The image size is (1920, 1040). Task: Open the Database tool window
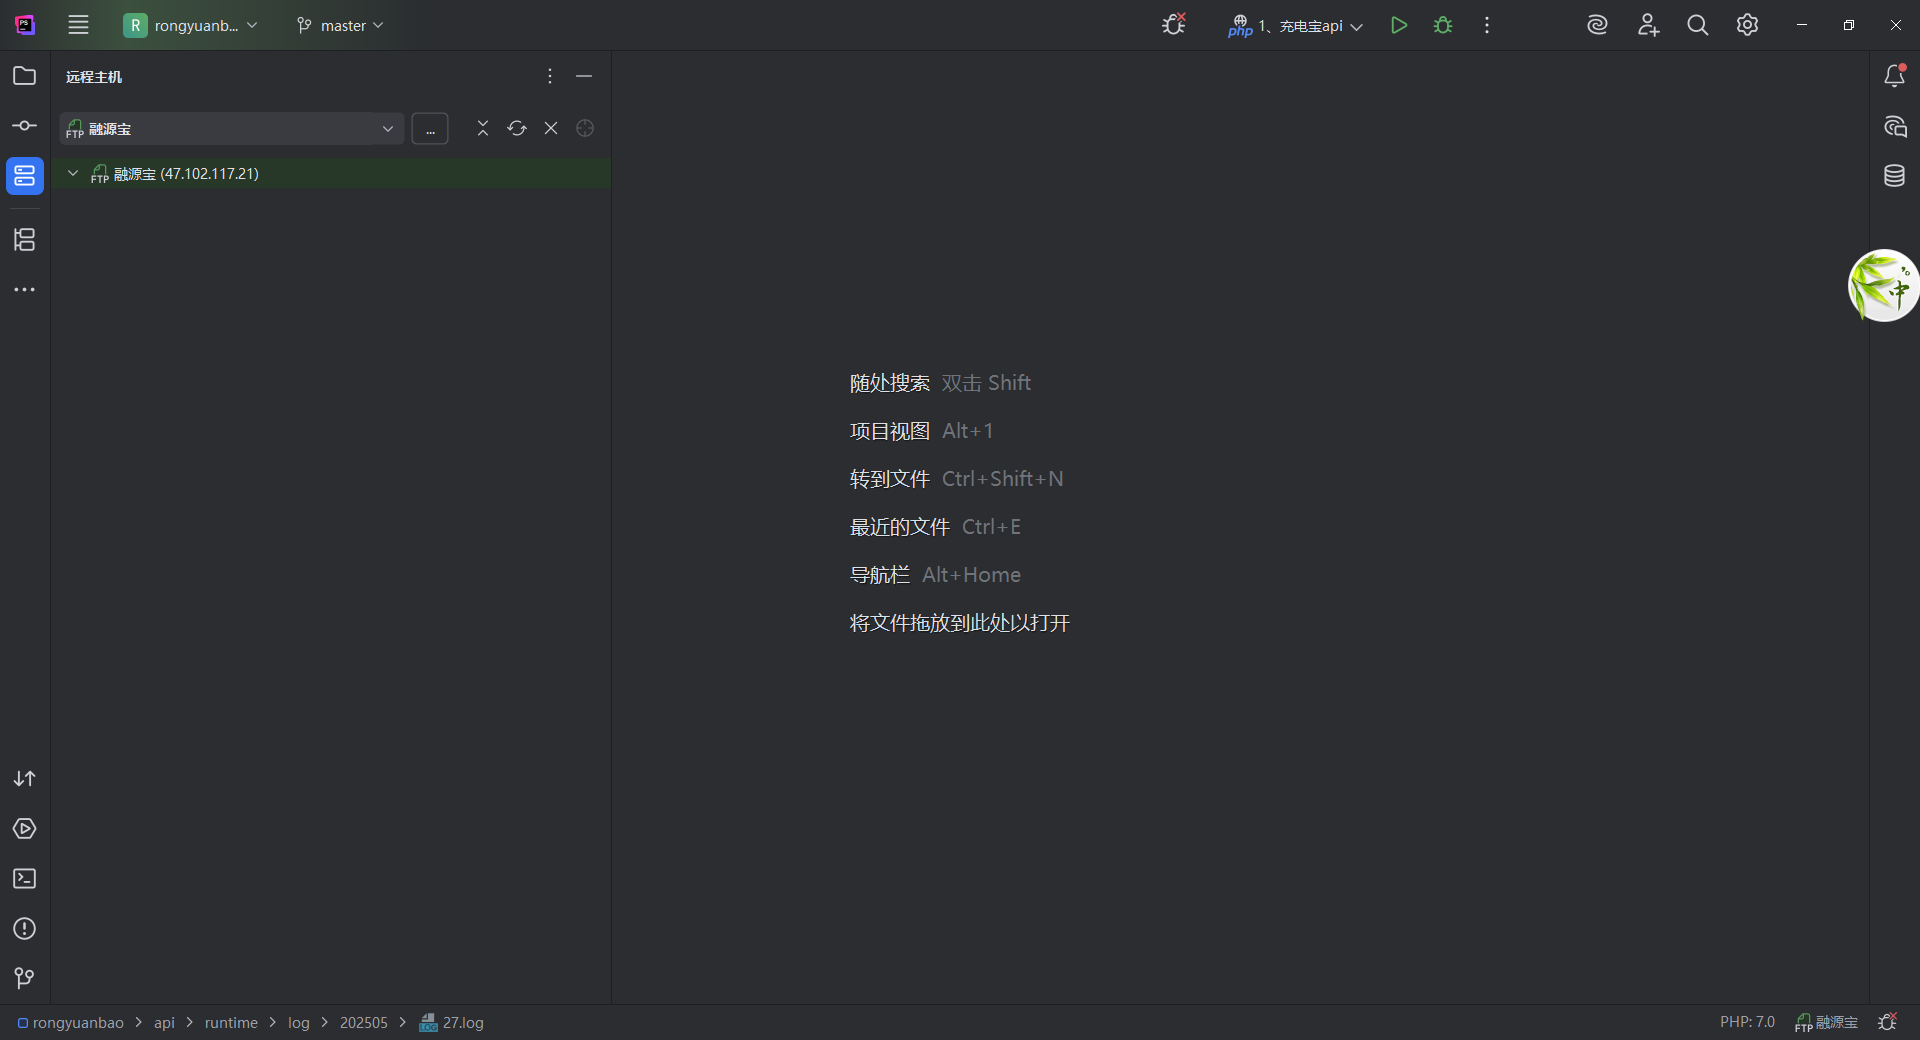pyautogui.click(x=1894, y=176)
